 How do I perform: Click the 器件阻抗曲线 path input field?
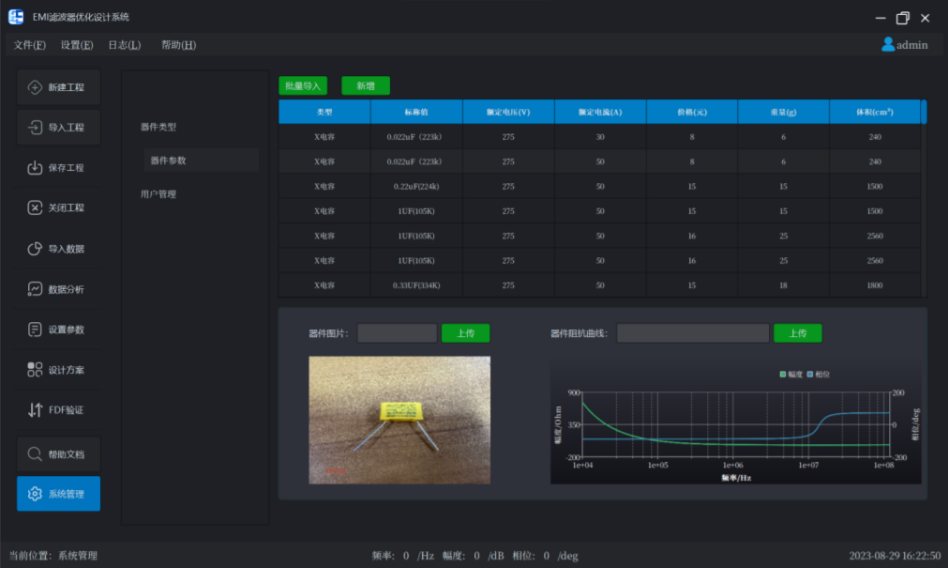pos(693,333)
